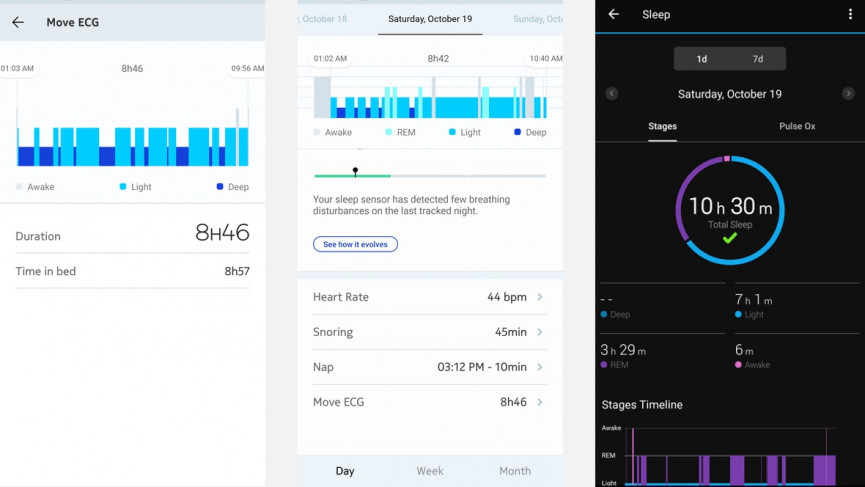Click the Stages Timeline heading
The height and width of the screenshot is (487, 865).
tap(642, 405)
